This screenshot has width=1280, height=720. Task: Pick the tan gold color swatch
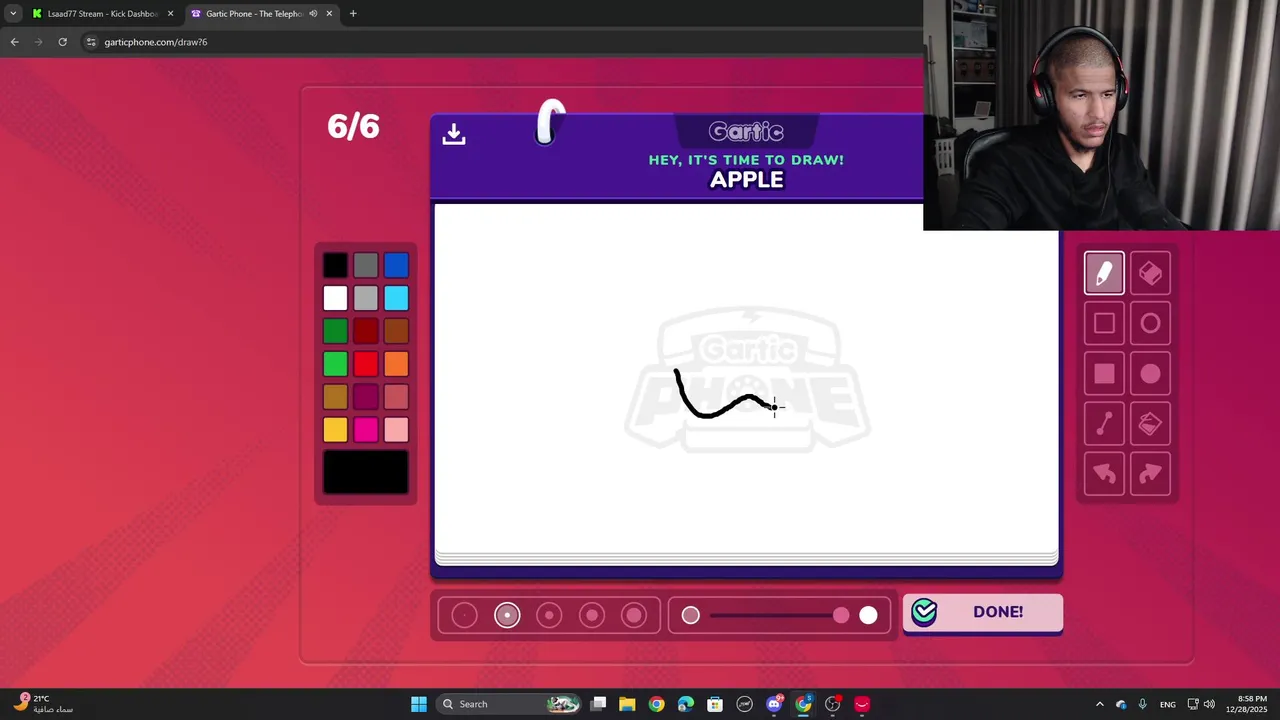click(x=335, y=397)
